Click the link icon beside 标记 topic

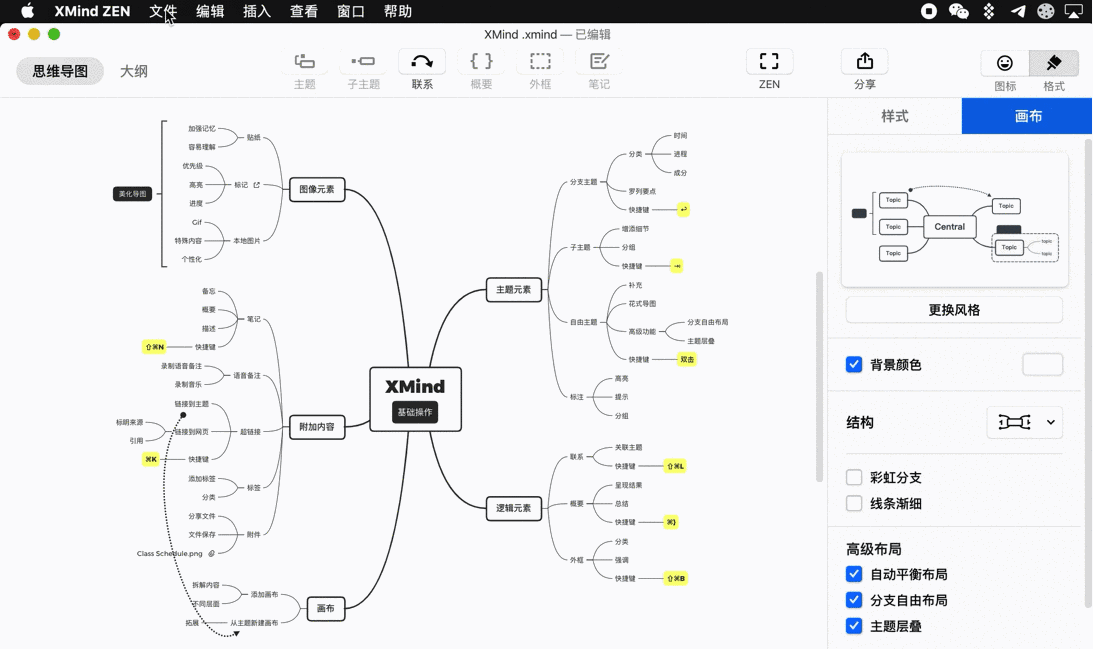pos(257,185)
